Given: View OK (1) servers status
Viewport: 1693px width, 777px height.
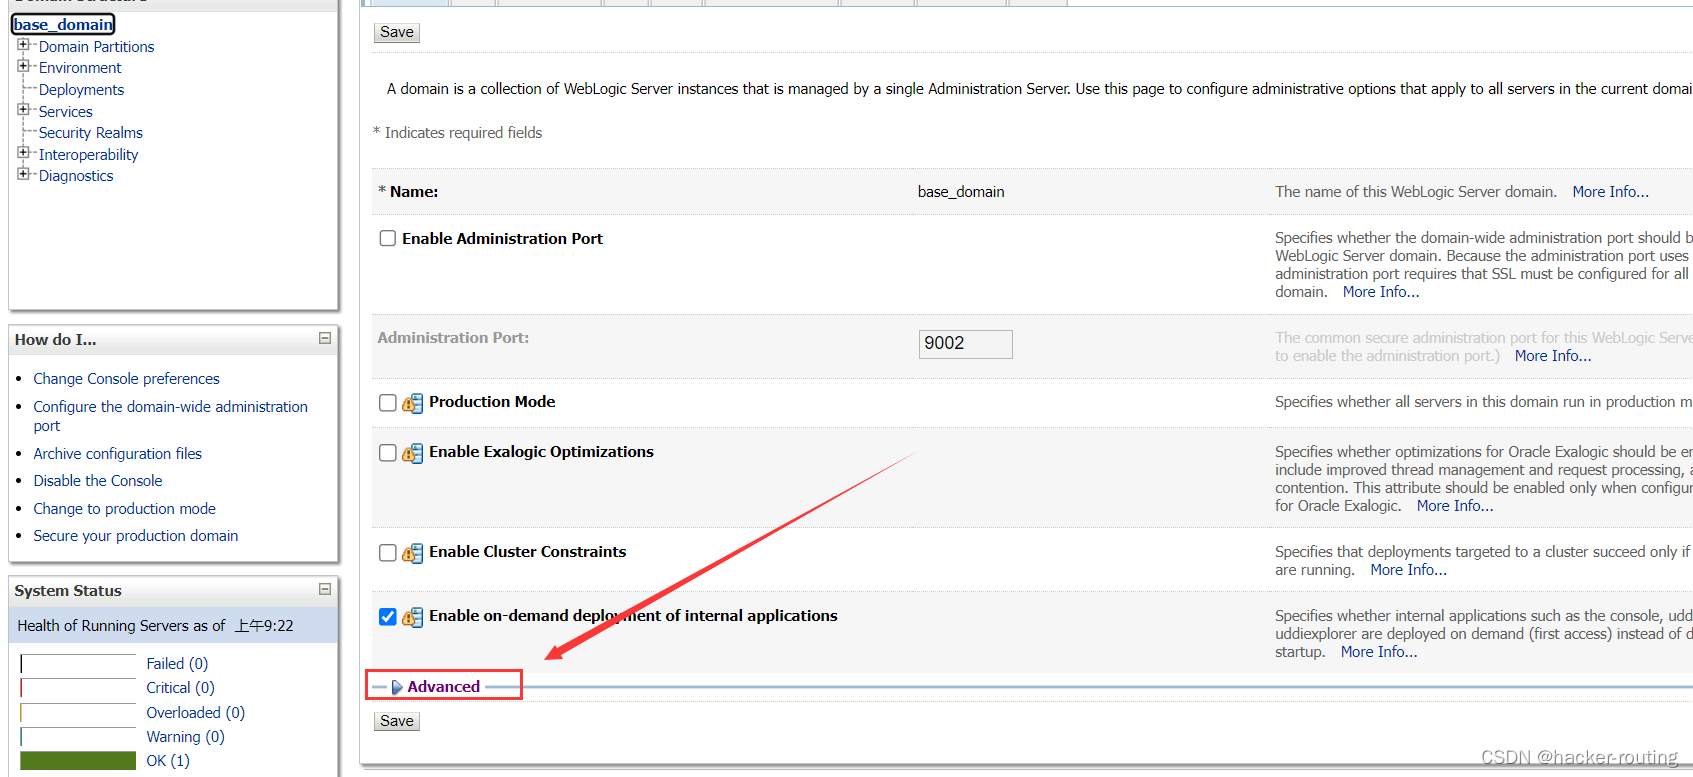Looking at the screenshot, I should tap(167, 761).
